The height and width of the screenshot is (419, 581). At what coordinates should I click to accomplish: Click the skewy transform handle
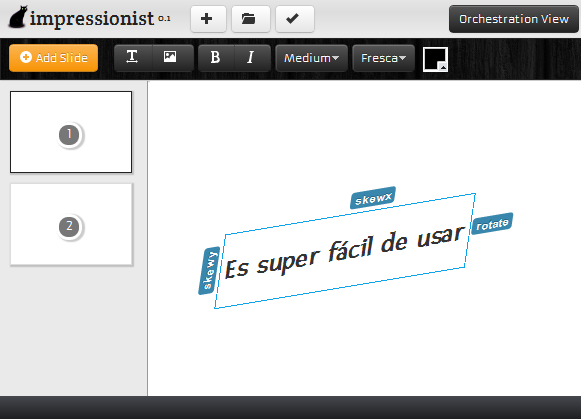click(x=209, y=270)
